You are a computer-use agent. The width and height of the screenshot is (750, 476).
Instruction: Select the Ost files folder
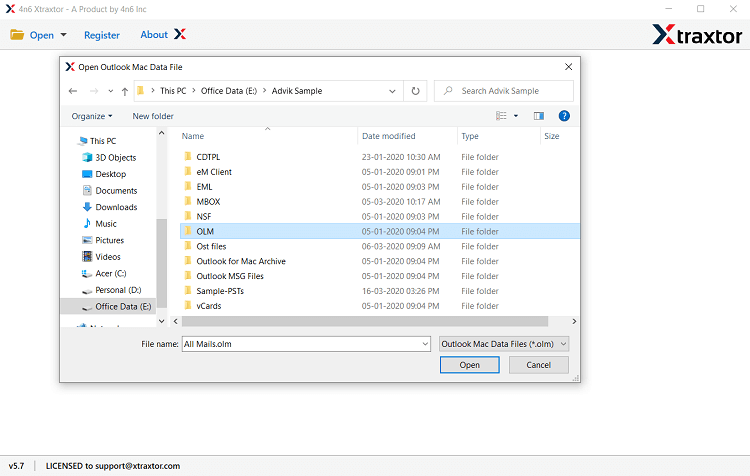click(211, 246)
